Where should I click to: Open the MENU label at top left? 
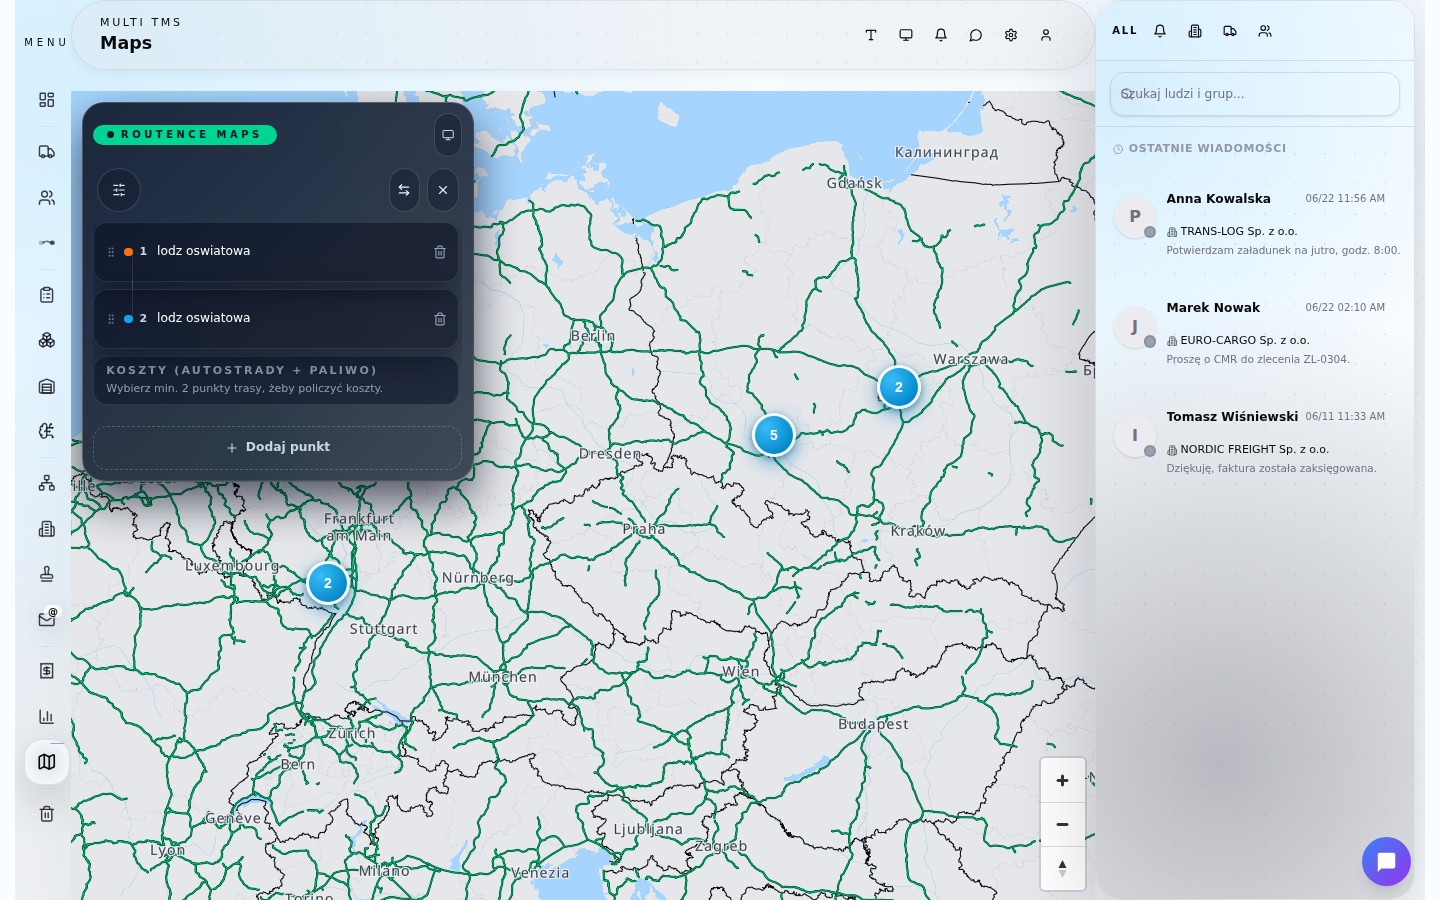tap(46, 42)
